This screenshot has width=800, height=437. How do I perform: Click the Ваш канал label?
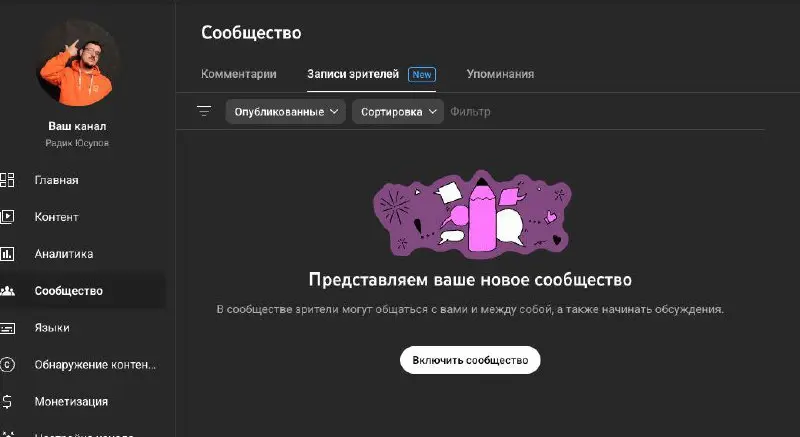[78, 126]
